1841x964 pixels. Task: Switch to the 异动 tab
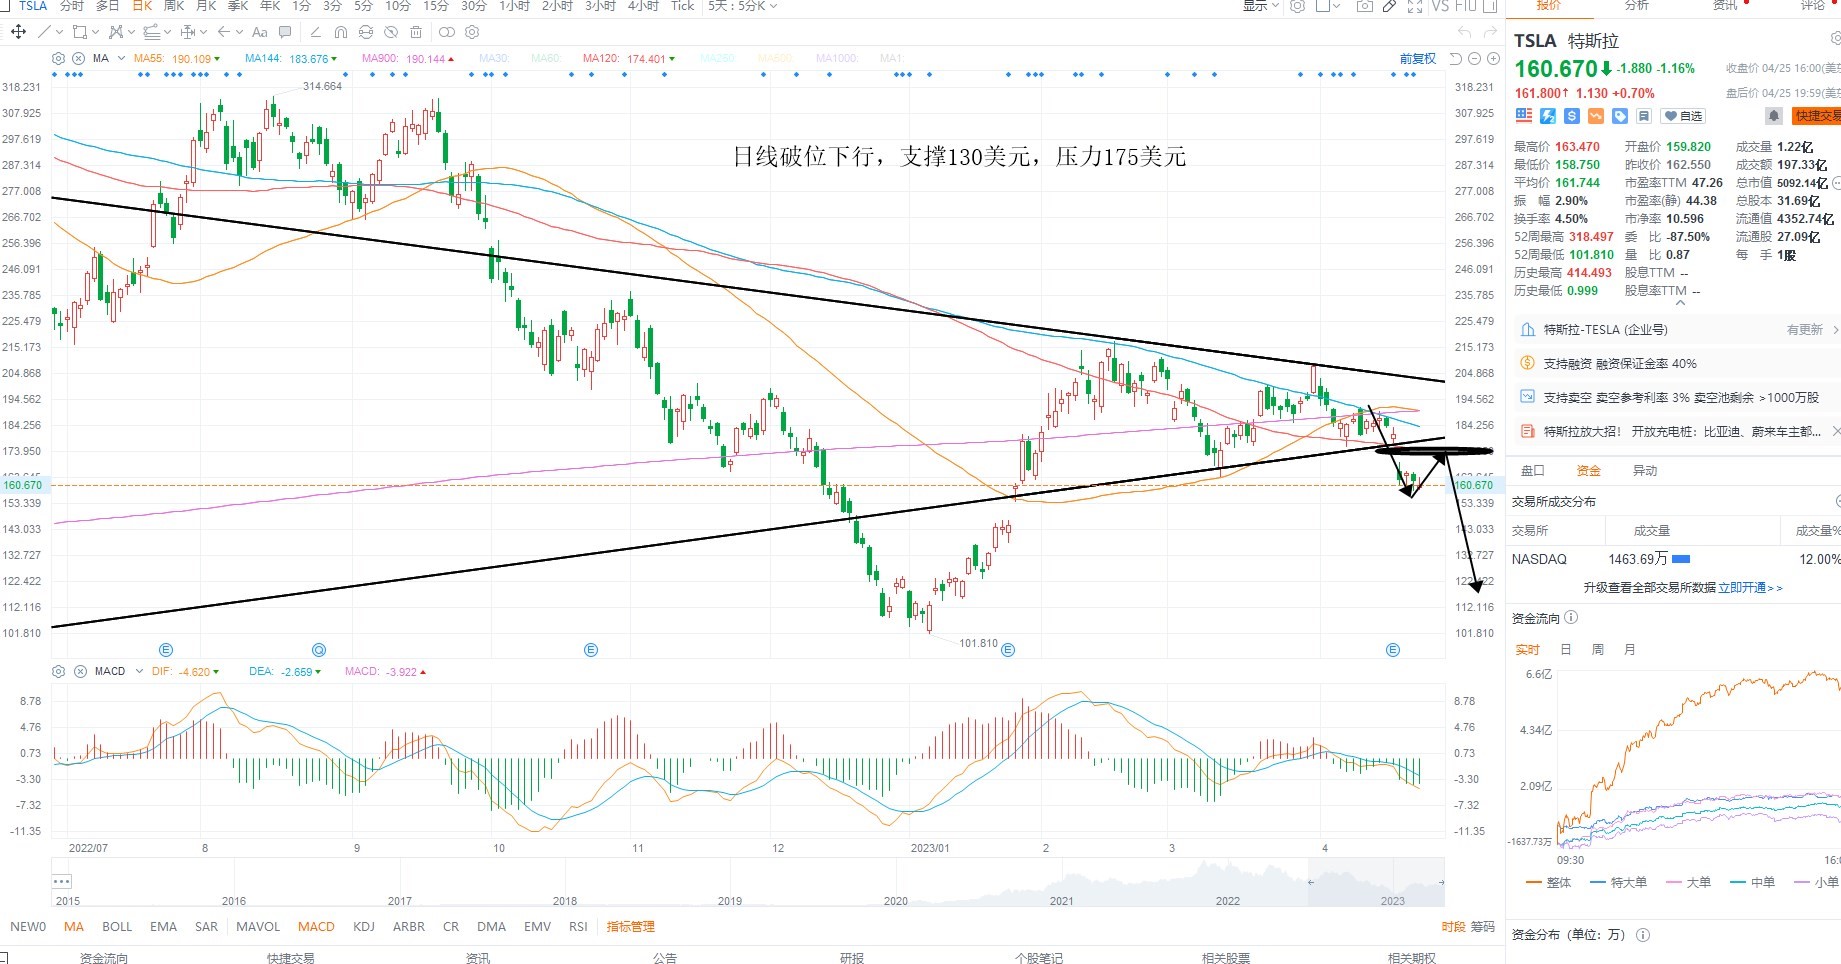point(1645,471)
